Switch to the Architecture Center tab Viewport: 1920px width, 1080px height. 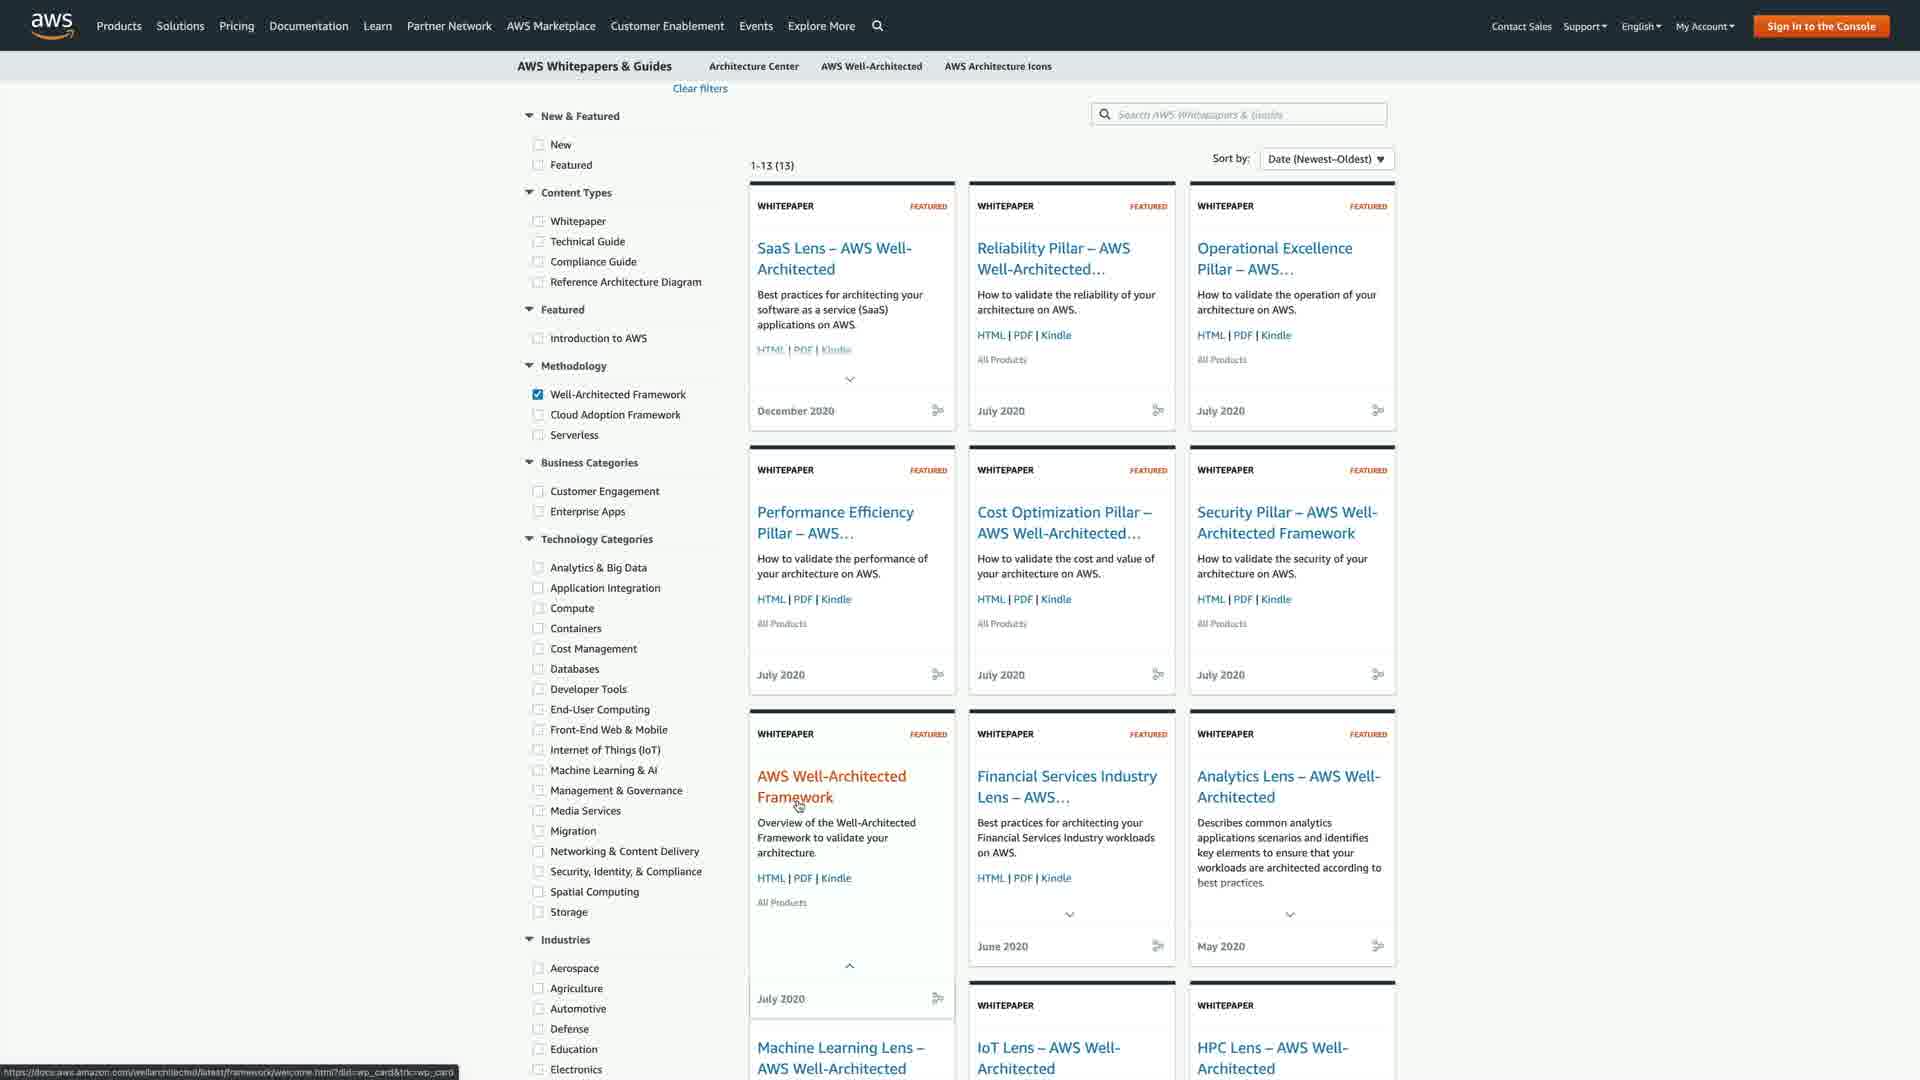click(x=753, y=67)
